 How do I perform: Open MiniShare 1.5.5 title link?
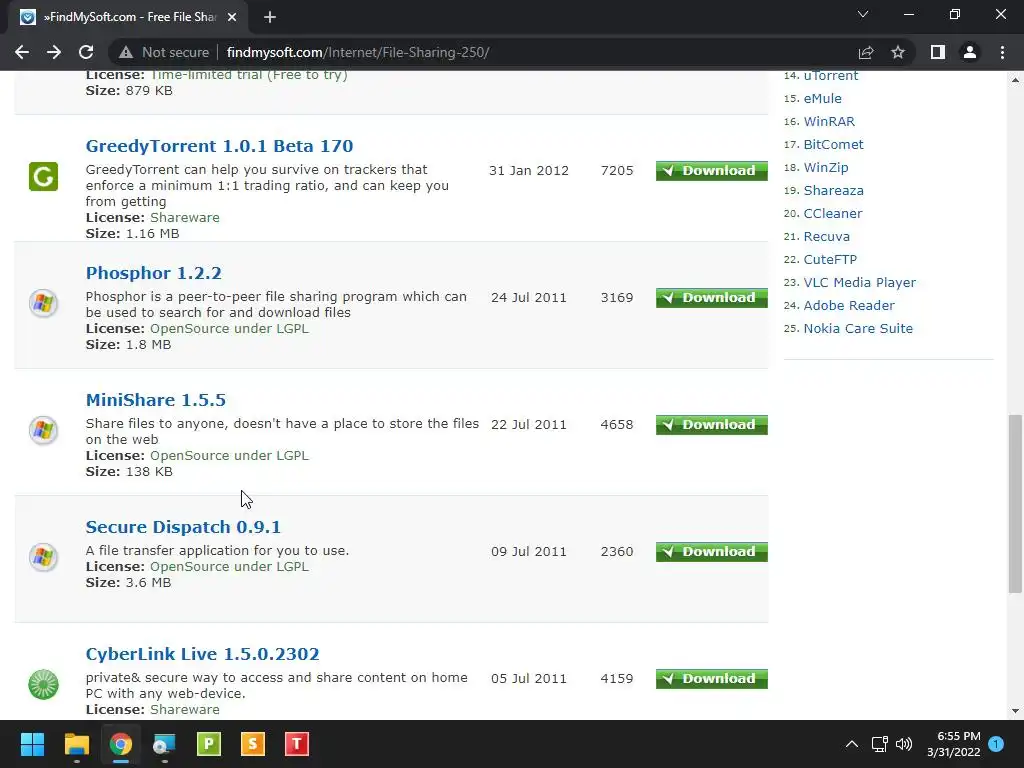pyautogui.click(x=155, y=400)
